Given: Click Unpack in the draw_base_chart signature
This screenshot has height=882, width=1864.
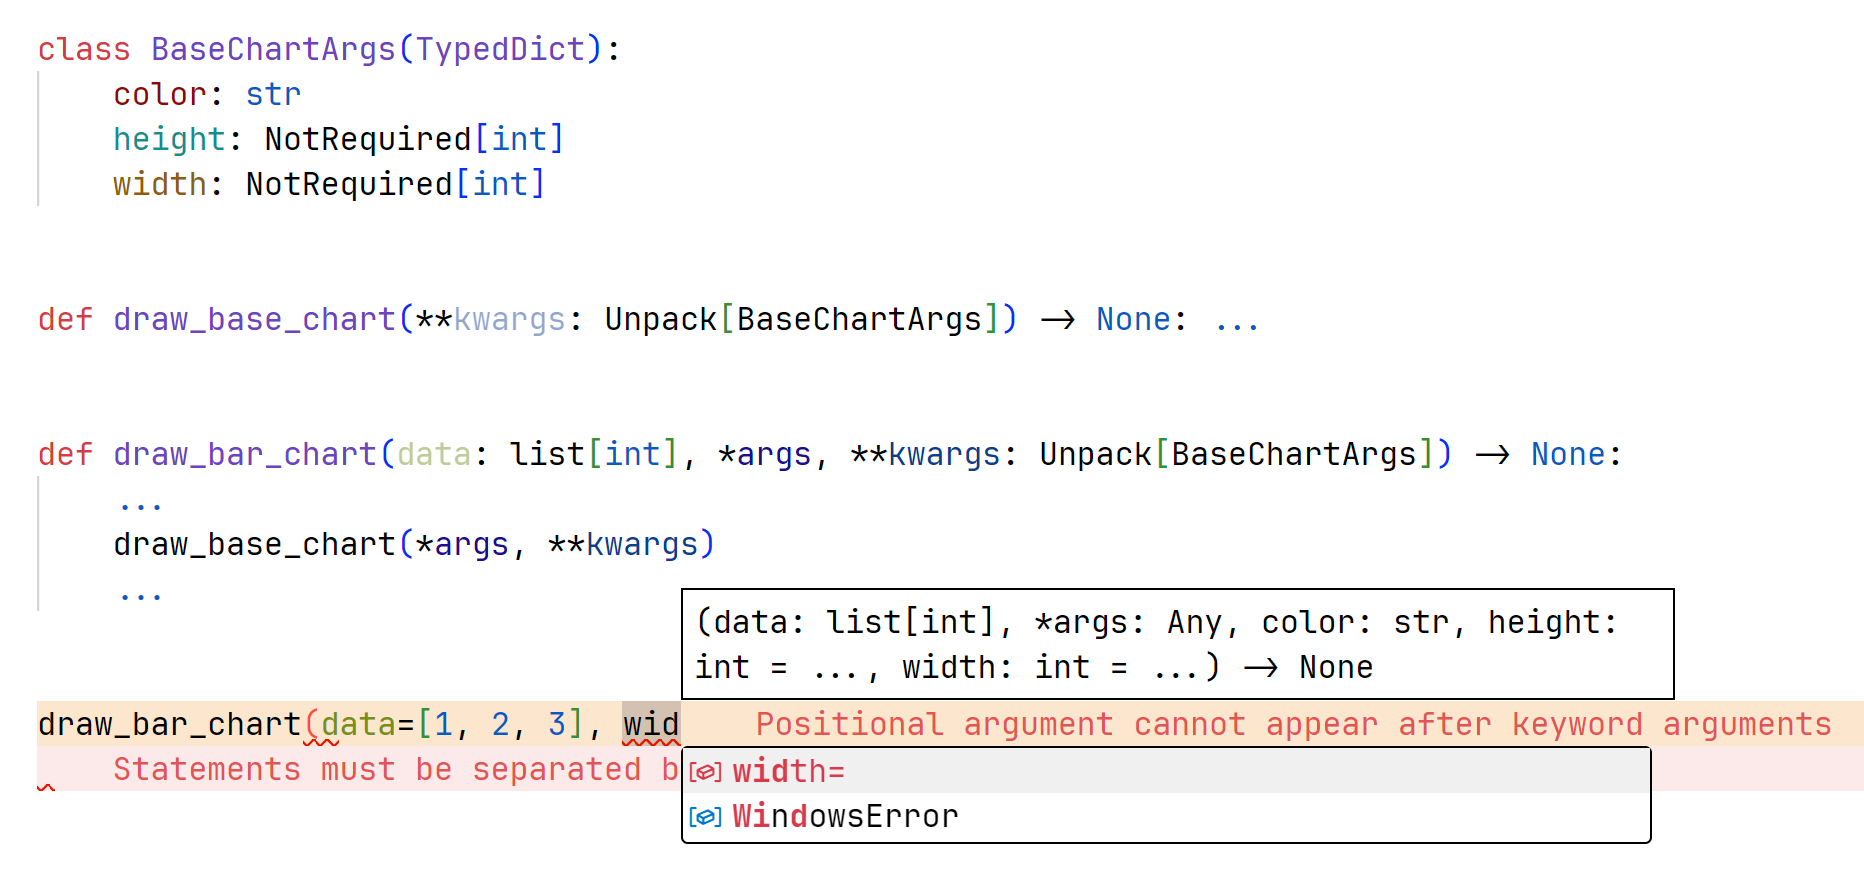Looking at the screenshot, I should 660,319.
